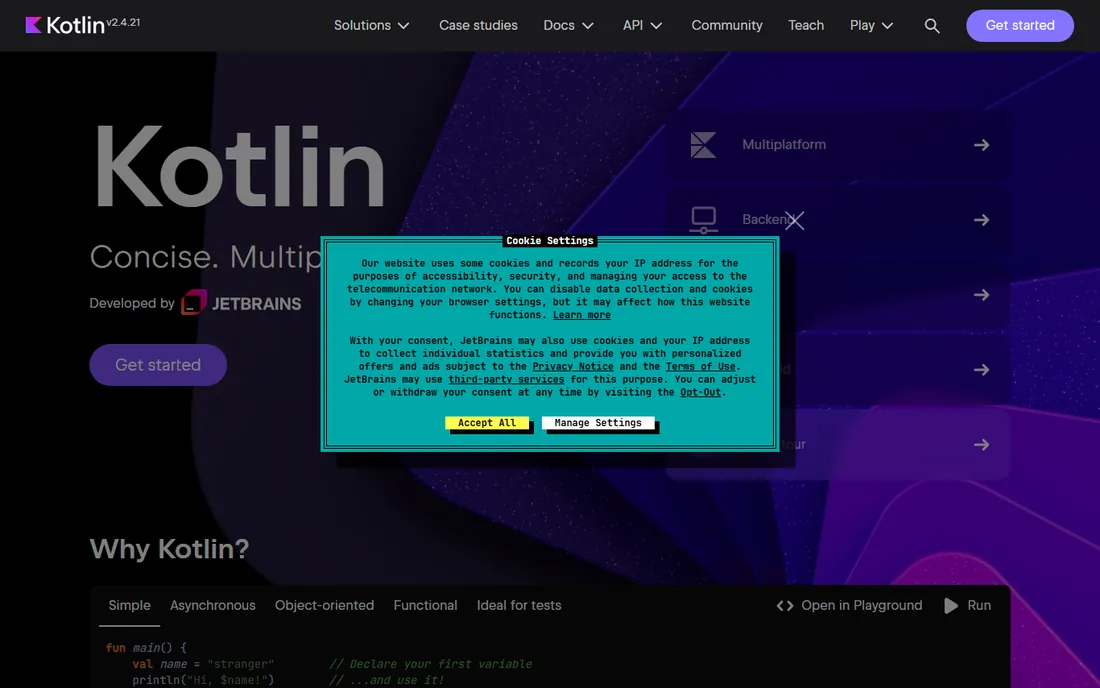Click the Open in Playground code icon

pyautogui.click(x=785, y=605)
